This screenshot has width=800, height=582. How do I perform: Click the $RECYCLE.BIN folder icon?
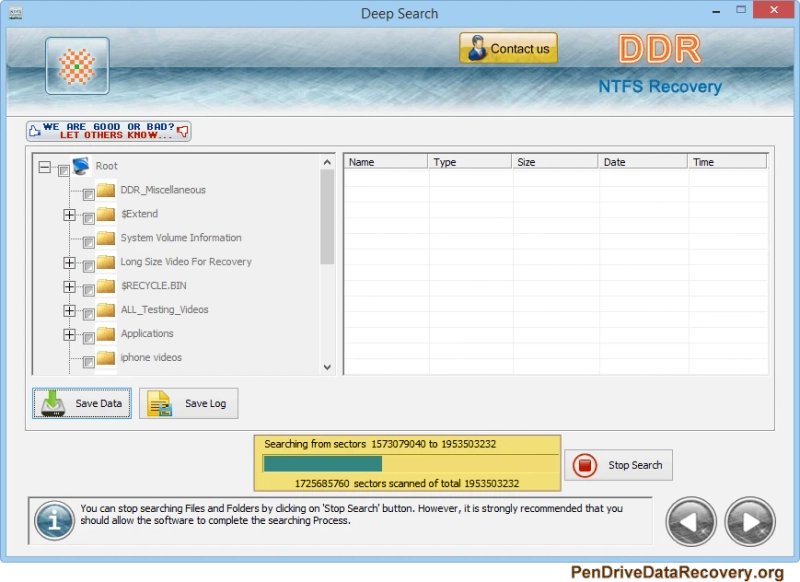pos(106,286)
